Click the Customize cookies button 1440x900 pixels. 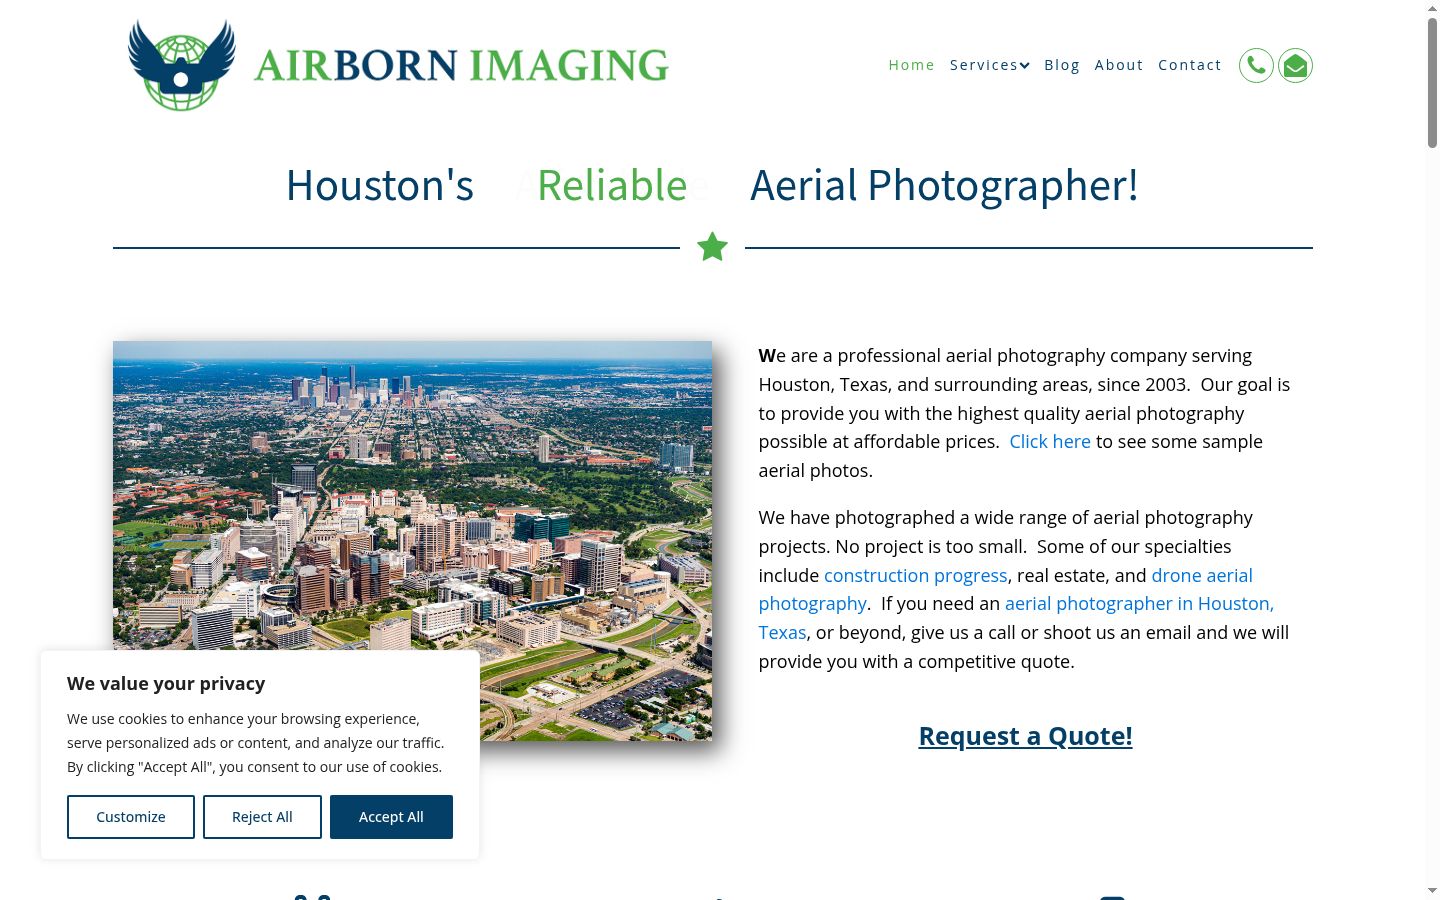point(131,817)
